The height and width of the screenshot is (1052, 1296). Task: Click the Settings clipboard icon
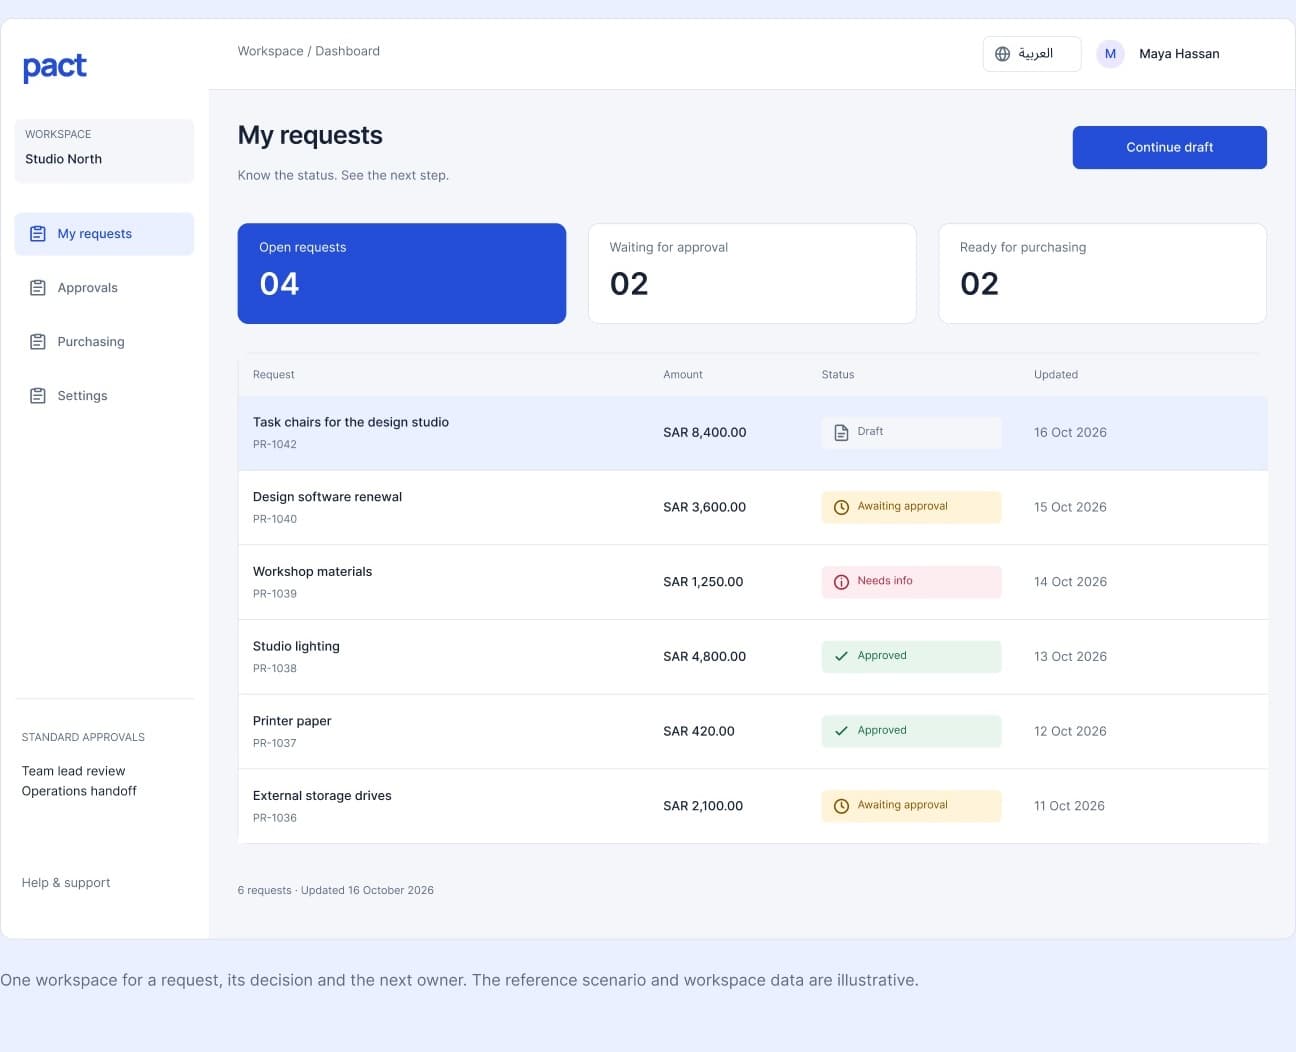click(x=38, y=396)
